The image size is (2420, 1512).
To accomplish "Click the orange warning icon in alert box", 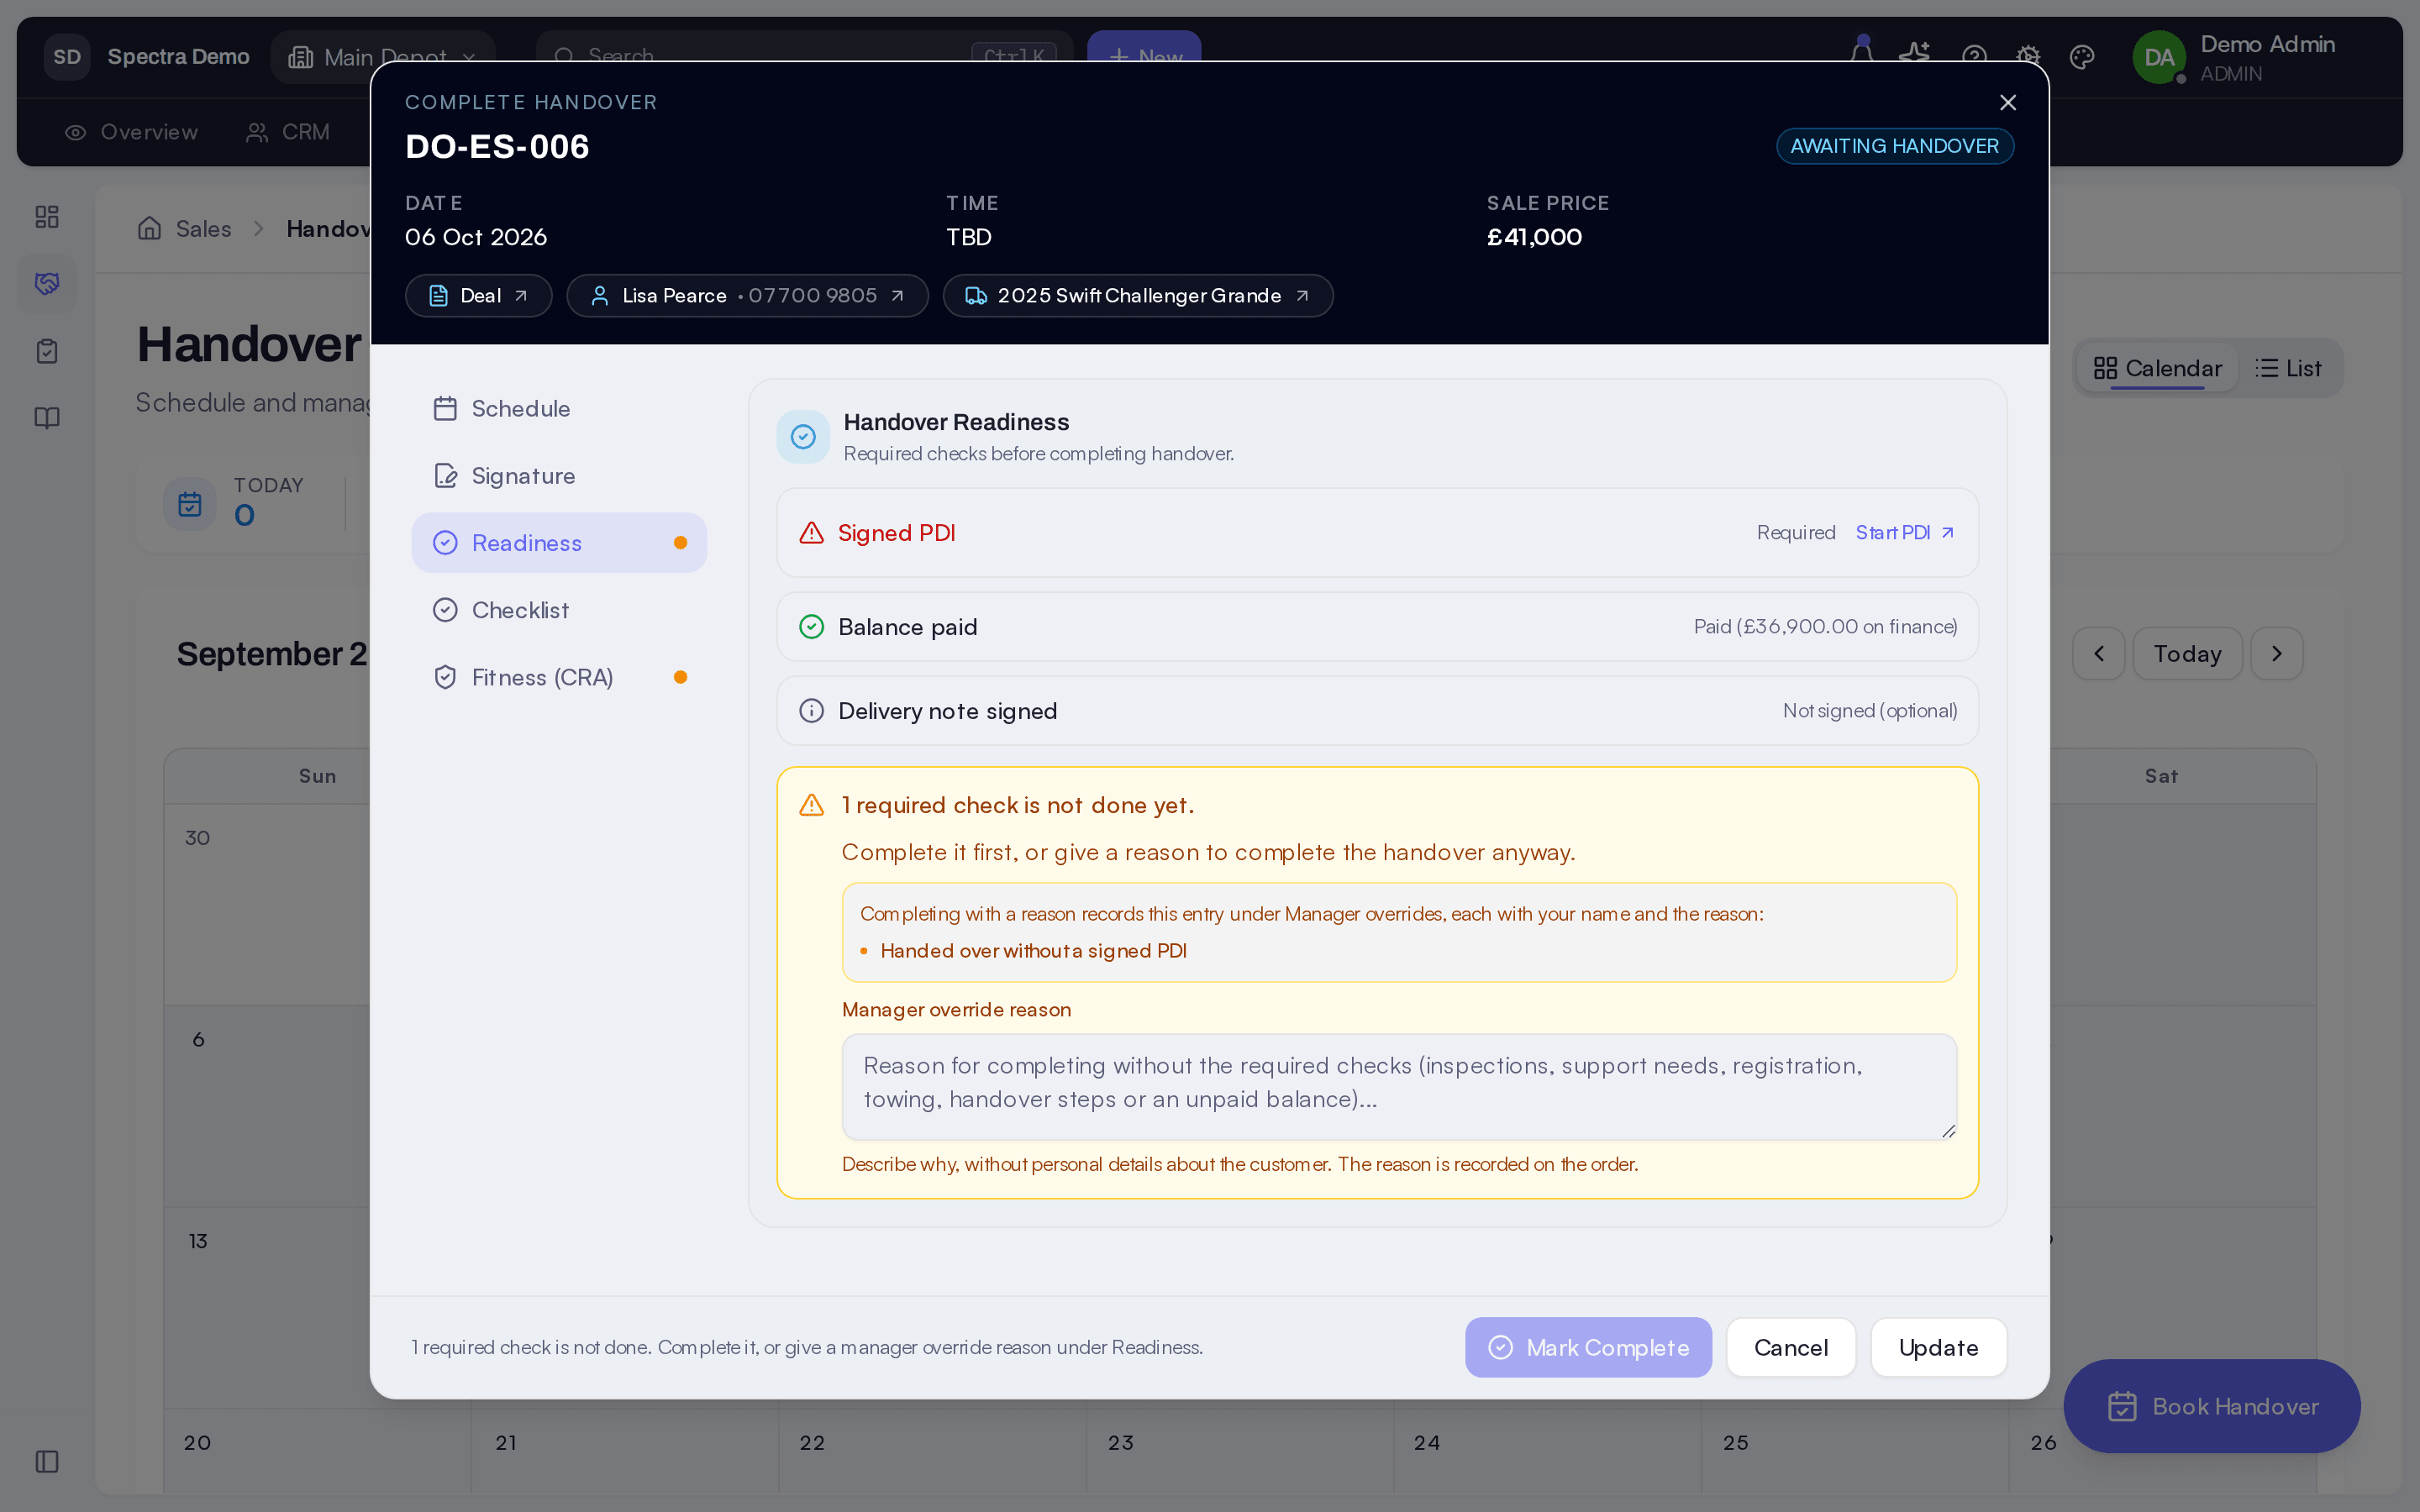I will click(811, 804).
